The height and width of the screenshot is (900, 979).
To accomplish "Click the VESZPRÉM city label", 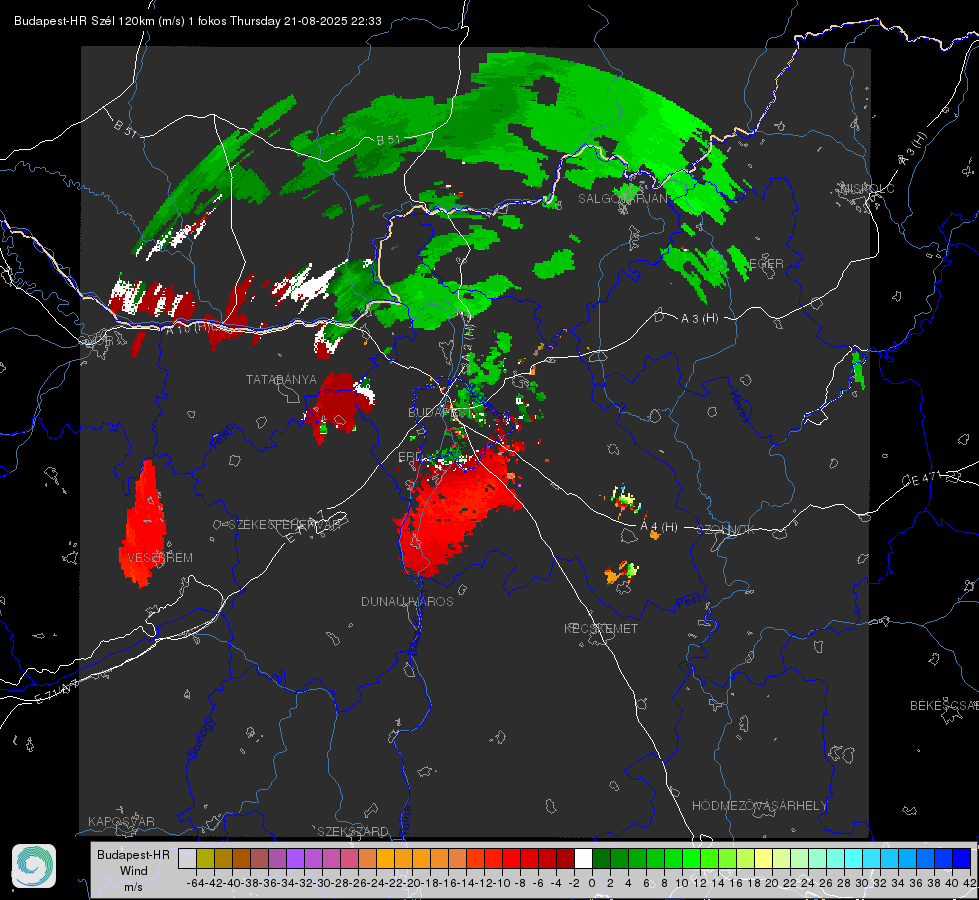I will [160, 558].
